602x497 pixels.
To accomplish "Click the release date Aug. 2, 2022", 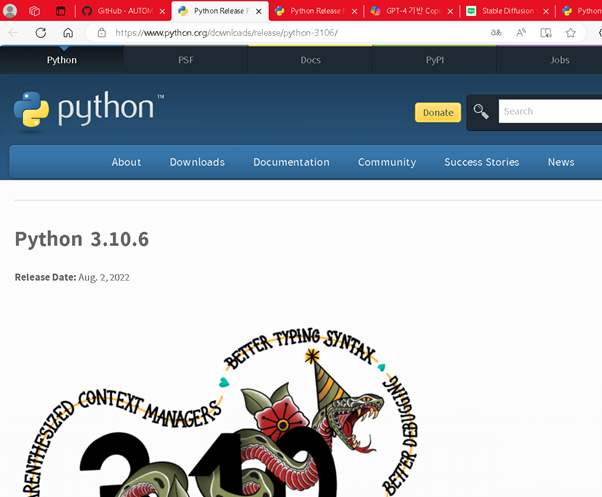I will point(104,277).
